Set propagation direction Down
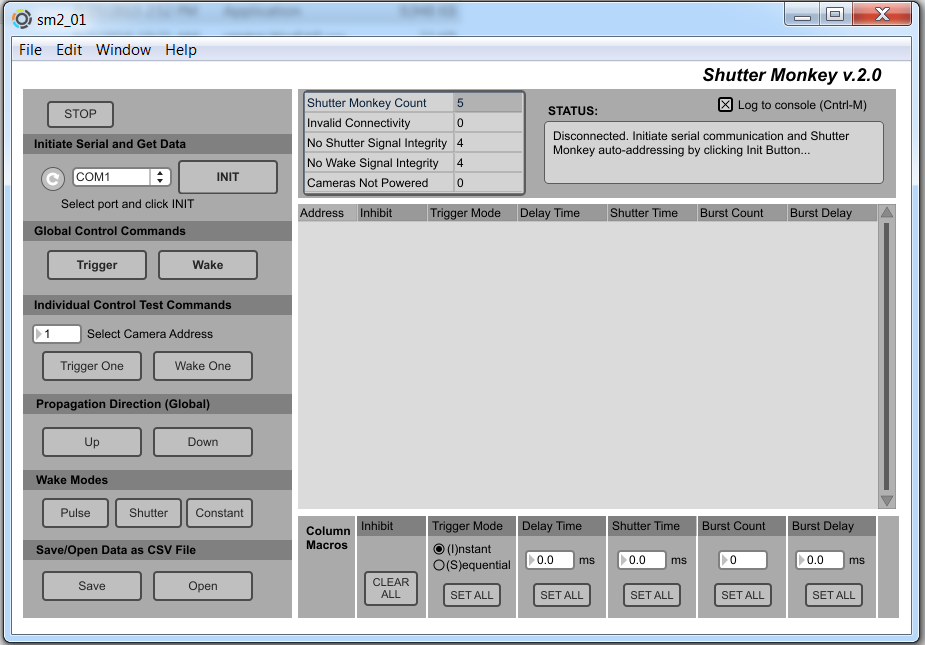The height and width of the screenshot is (645, 925). (x=203, y=442)
